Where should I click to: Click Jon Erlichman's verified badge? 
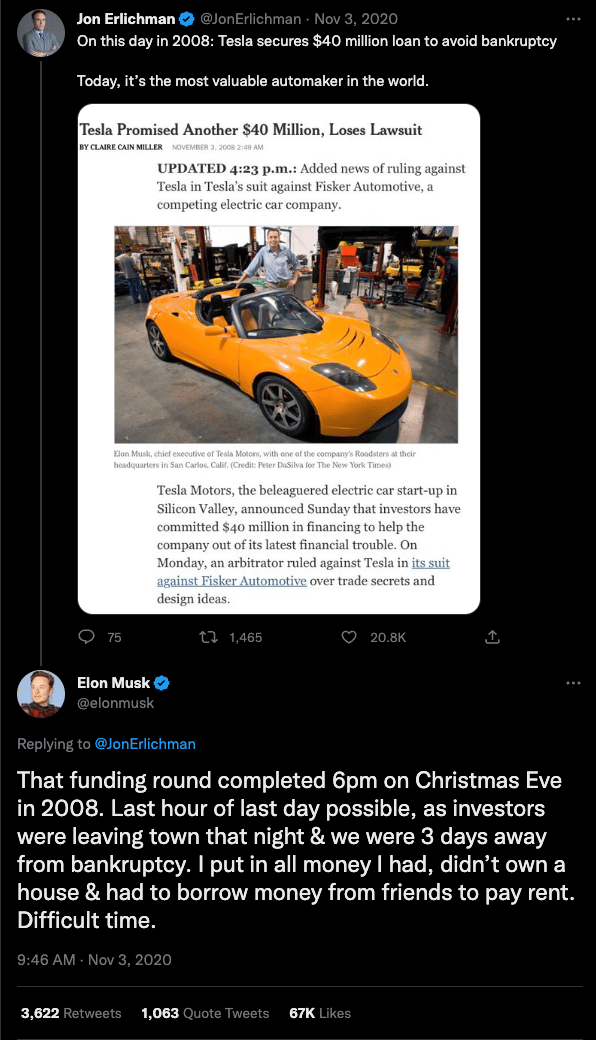[x=187, y=19]
